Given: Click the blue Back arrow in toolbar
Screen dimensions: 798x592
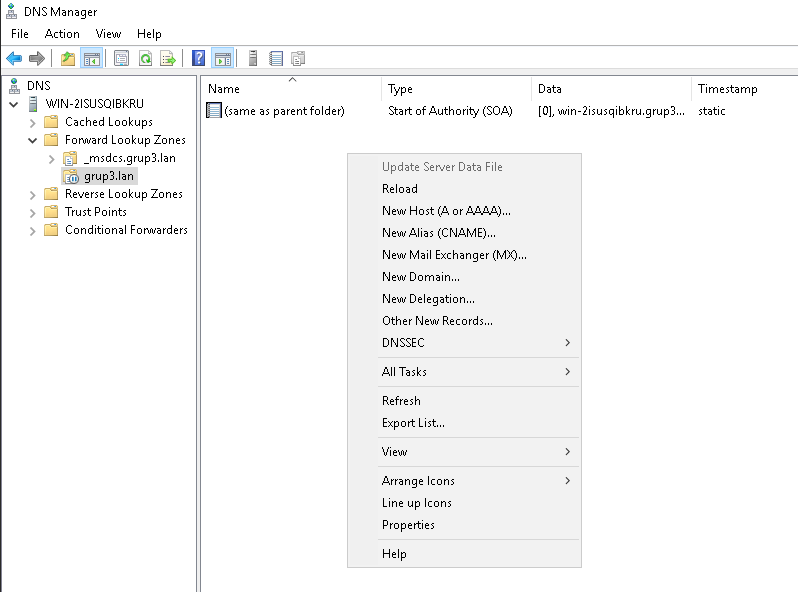Looking at the screenshot, I should (14, 59).
